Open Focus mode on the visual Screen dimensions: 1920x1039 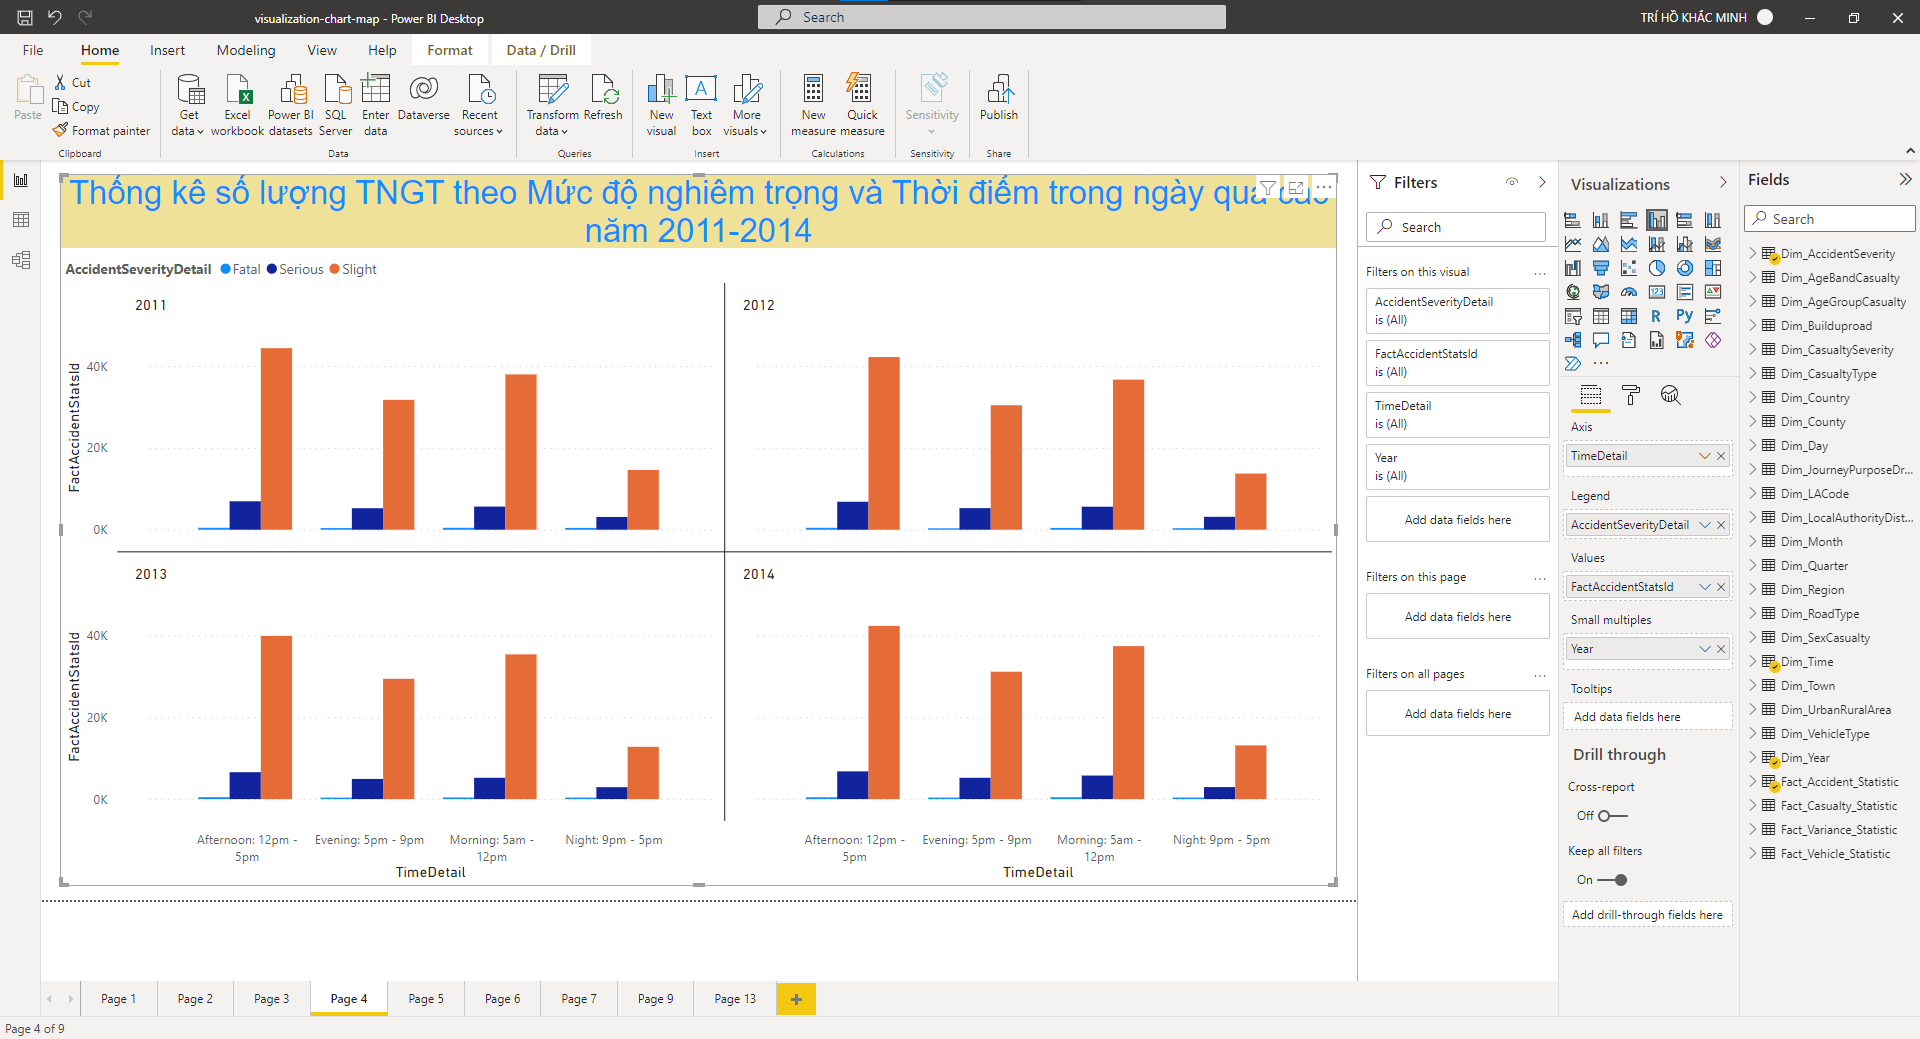tap(1296, 187)
